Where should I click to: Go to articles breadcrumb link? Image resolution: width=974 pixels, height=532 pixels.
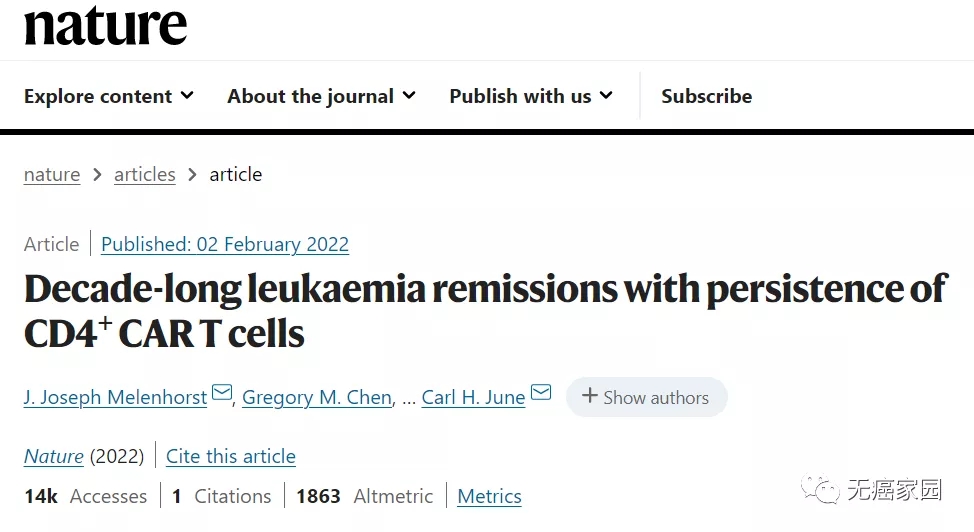[144, 174]
